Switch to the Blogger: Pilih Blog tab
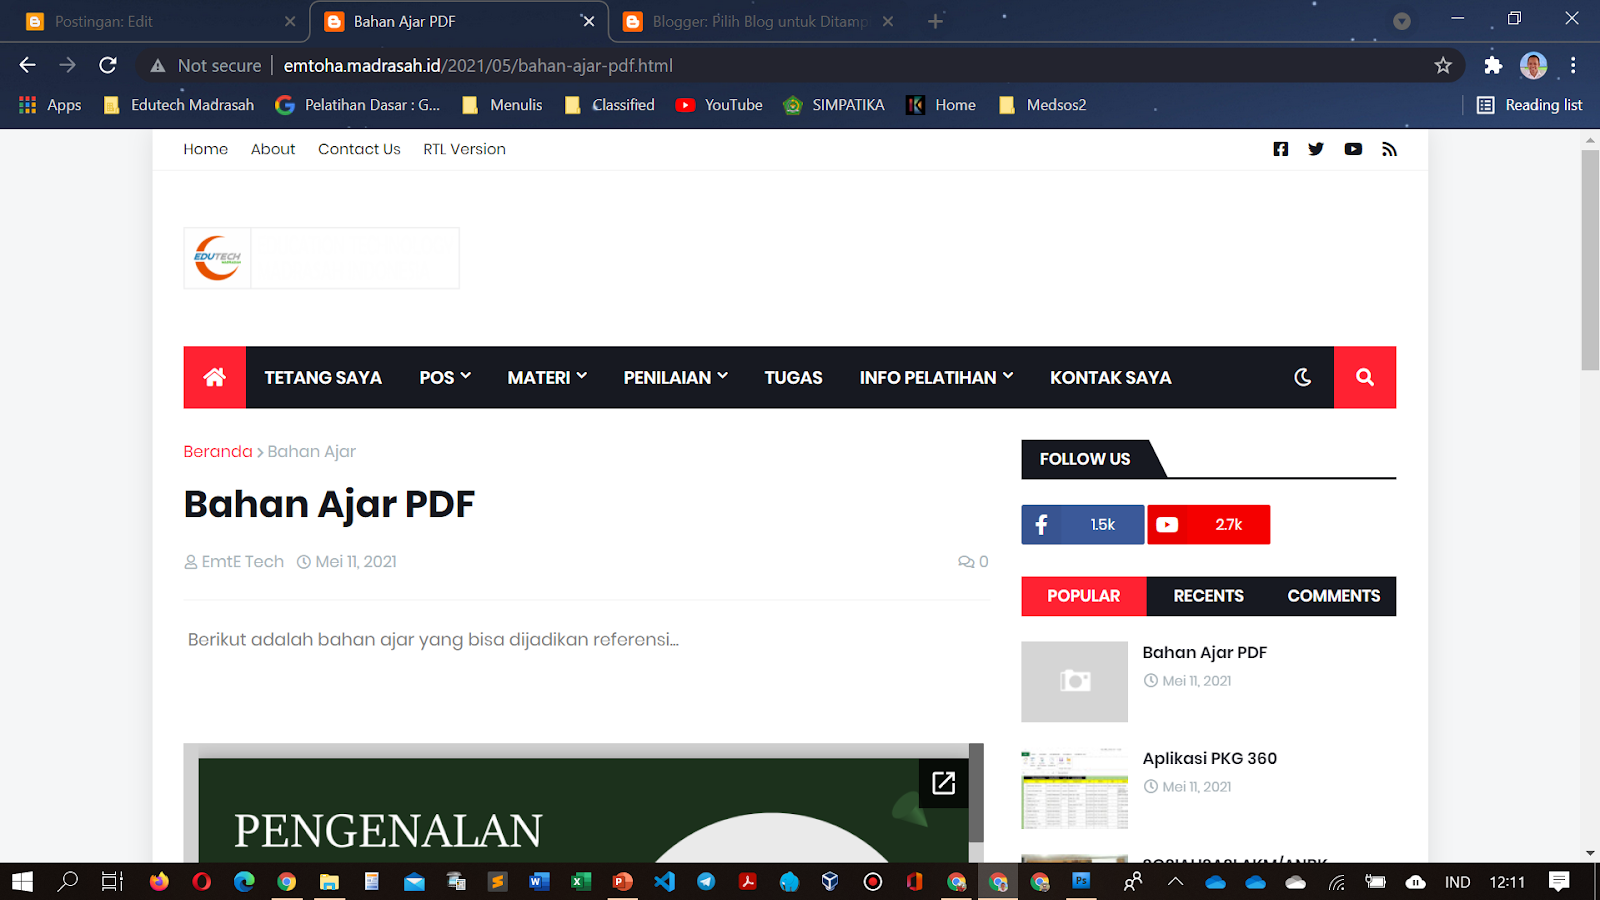The height and width of the screenshot is (900, 1600). [758, 21]
